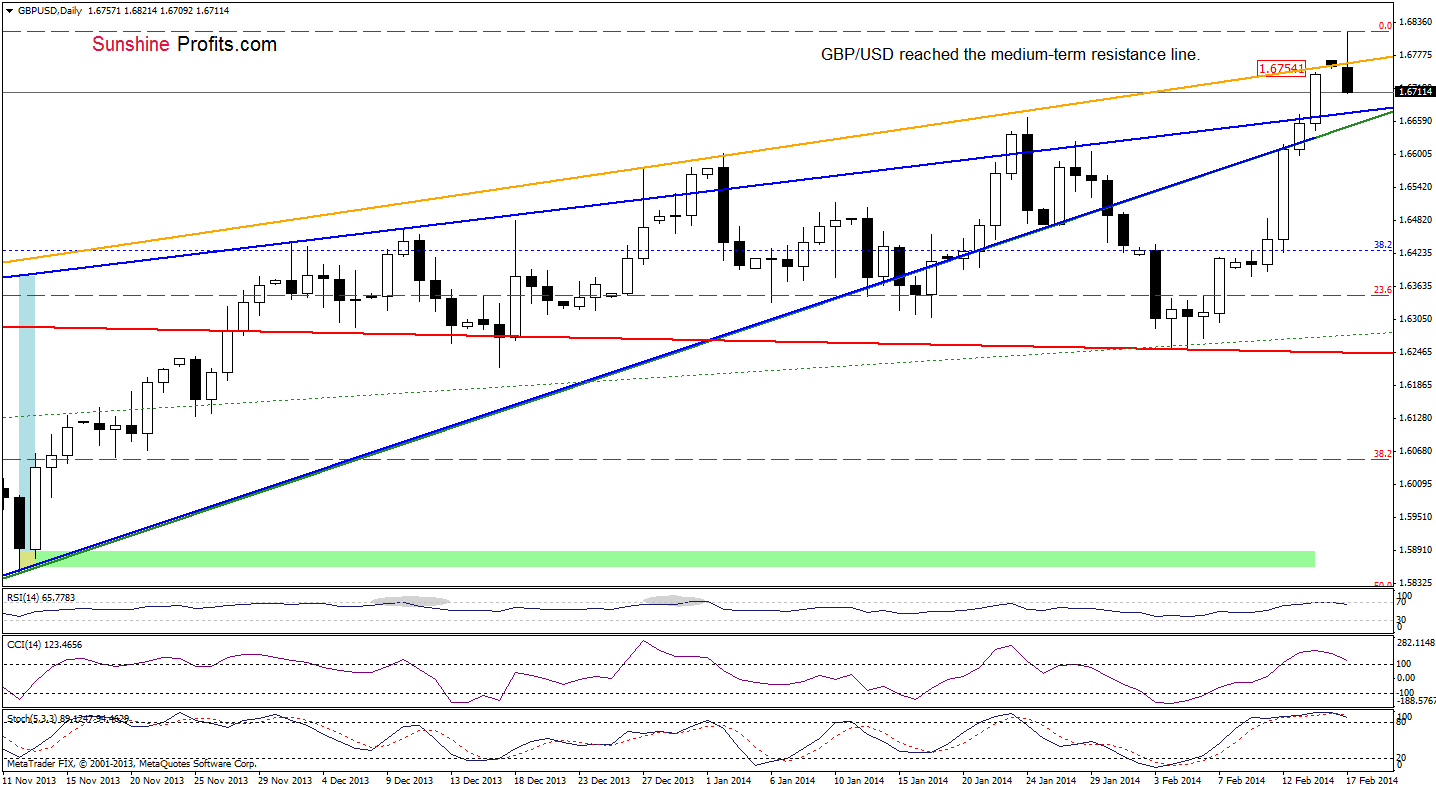The height and width of the screenshot is (789, 1436).
Task: Click the current price tag 1.67114
Action: (x=1417, y=91)
